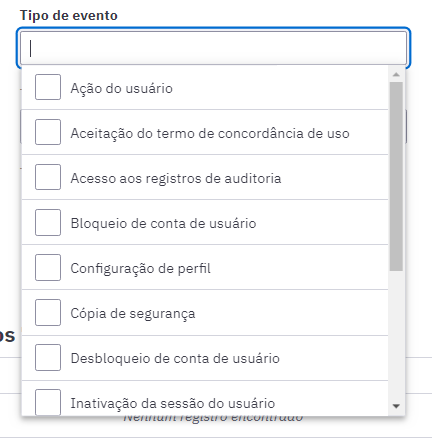Focus the 'Tipo de evento' search field

click(x=213, y=48)
